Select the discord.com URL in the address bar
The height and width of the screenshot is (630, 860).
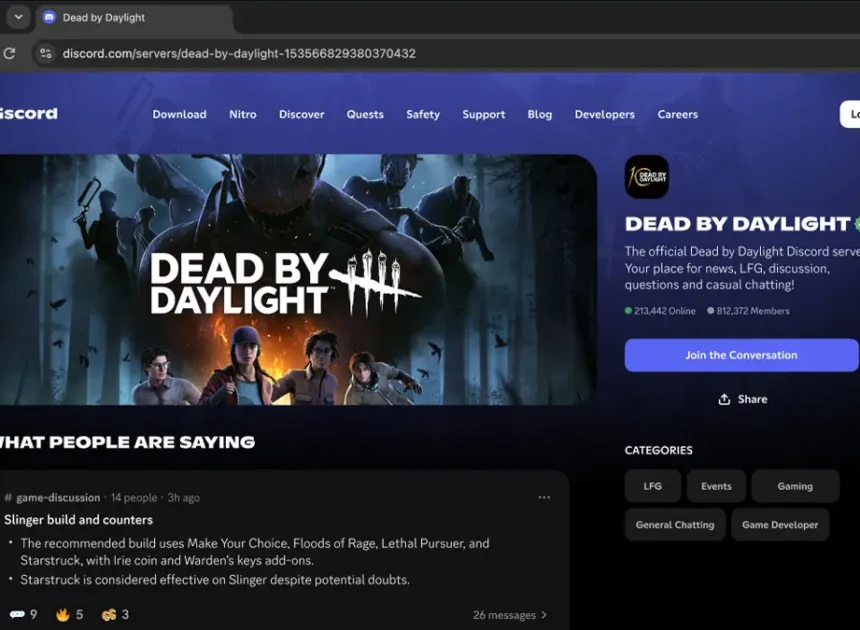click(239, 53)
